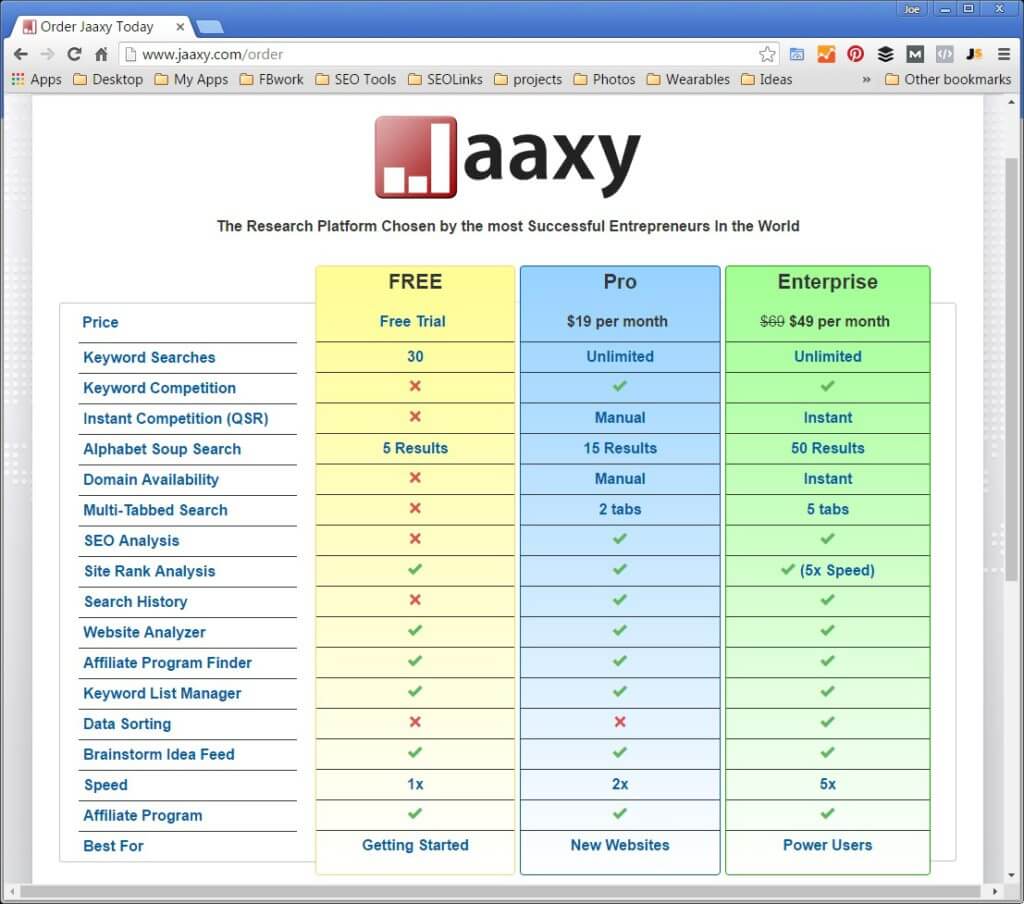Open the FBwork bookmarks folder
Screen dimensions: 1024x904
(x=272, y=80)
